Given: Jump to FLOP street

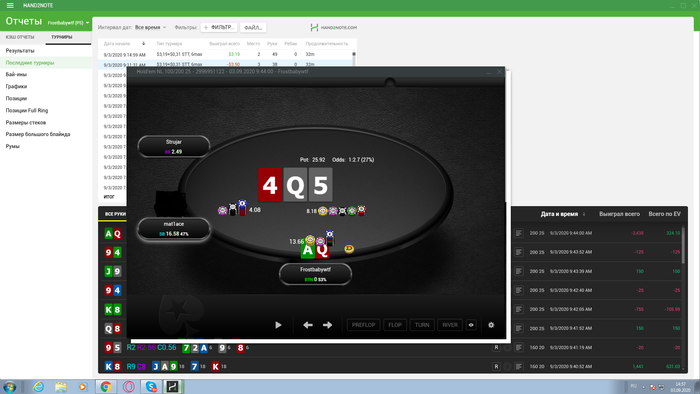Looking at the screenshot, I should click(395, 325).
